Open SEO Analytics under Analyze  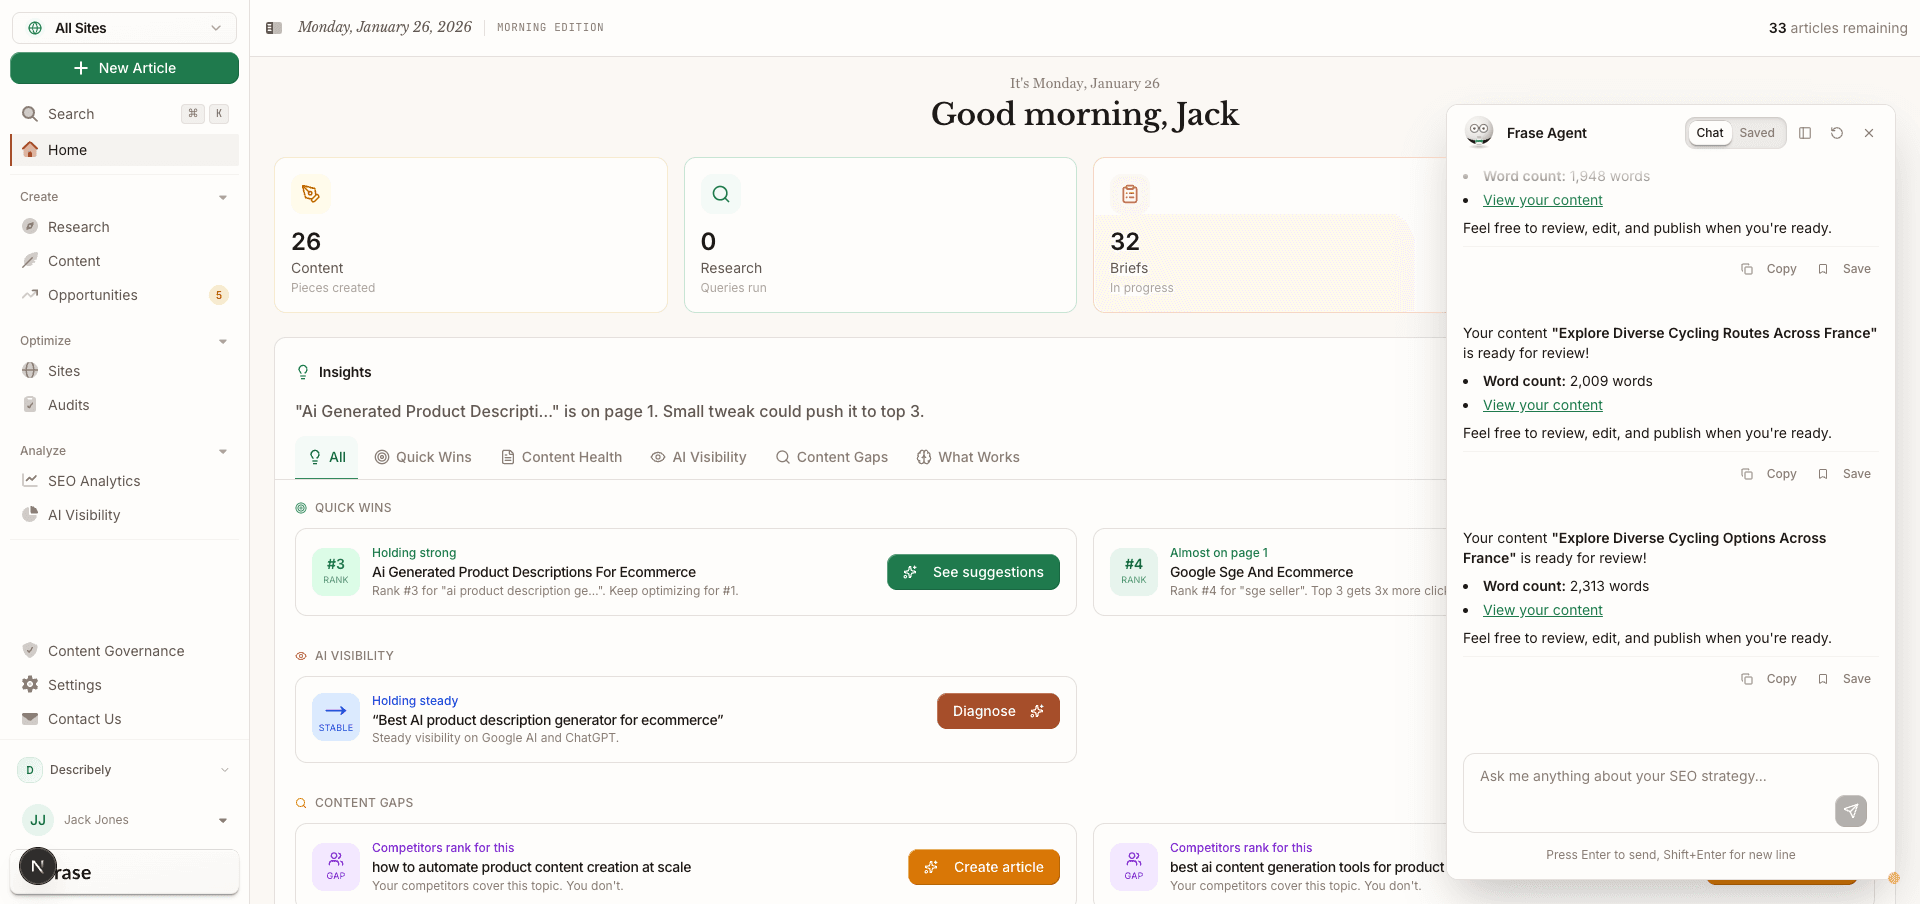(93, 481)
